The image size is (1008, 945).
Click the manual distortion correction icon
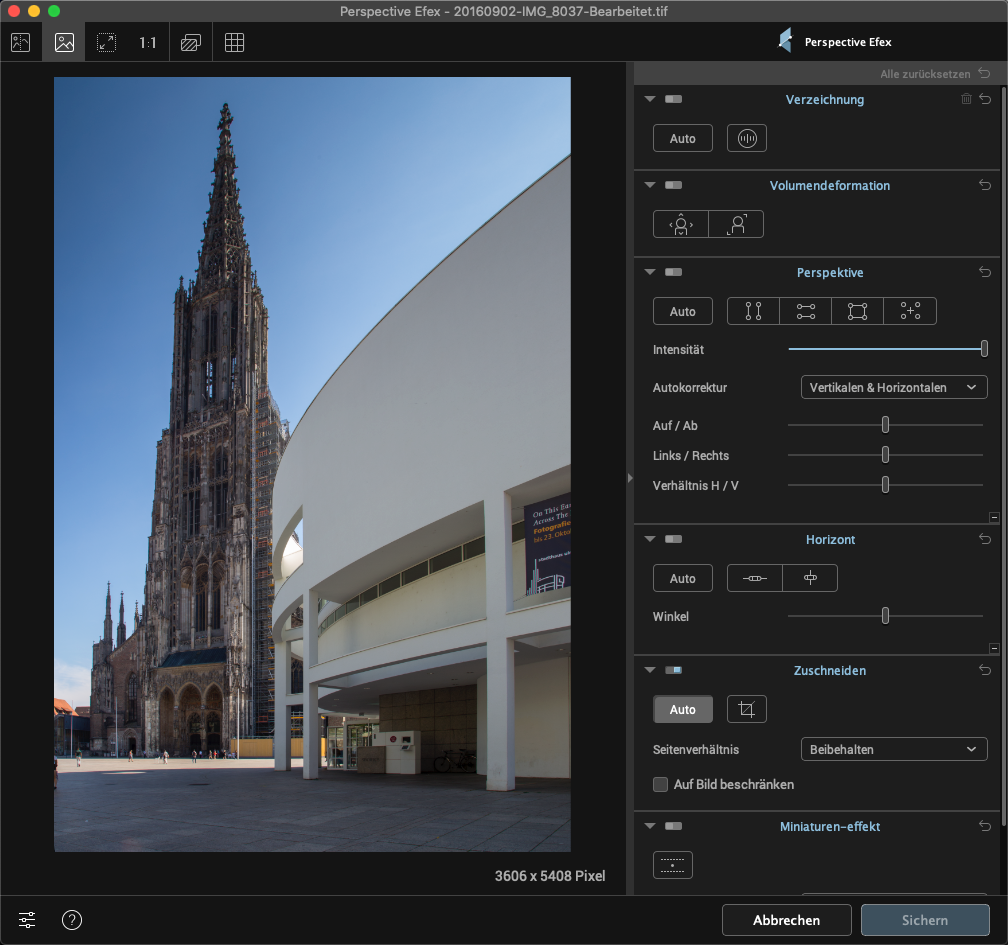pyautogui.click(x=746, y=138)
